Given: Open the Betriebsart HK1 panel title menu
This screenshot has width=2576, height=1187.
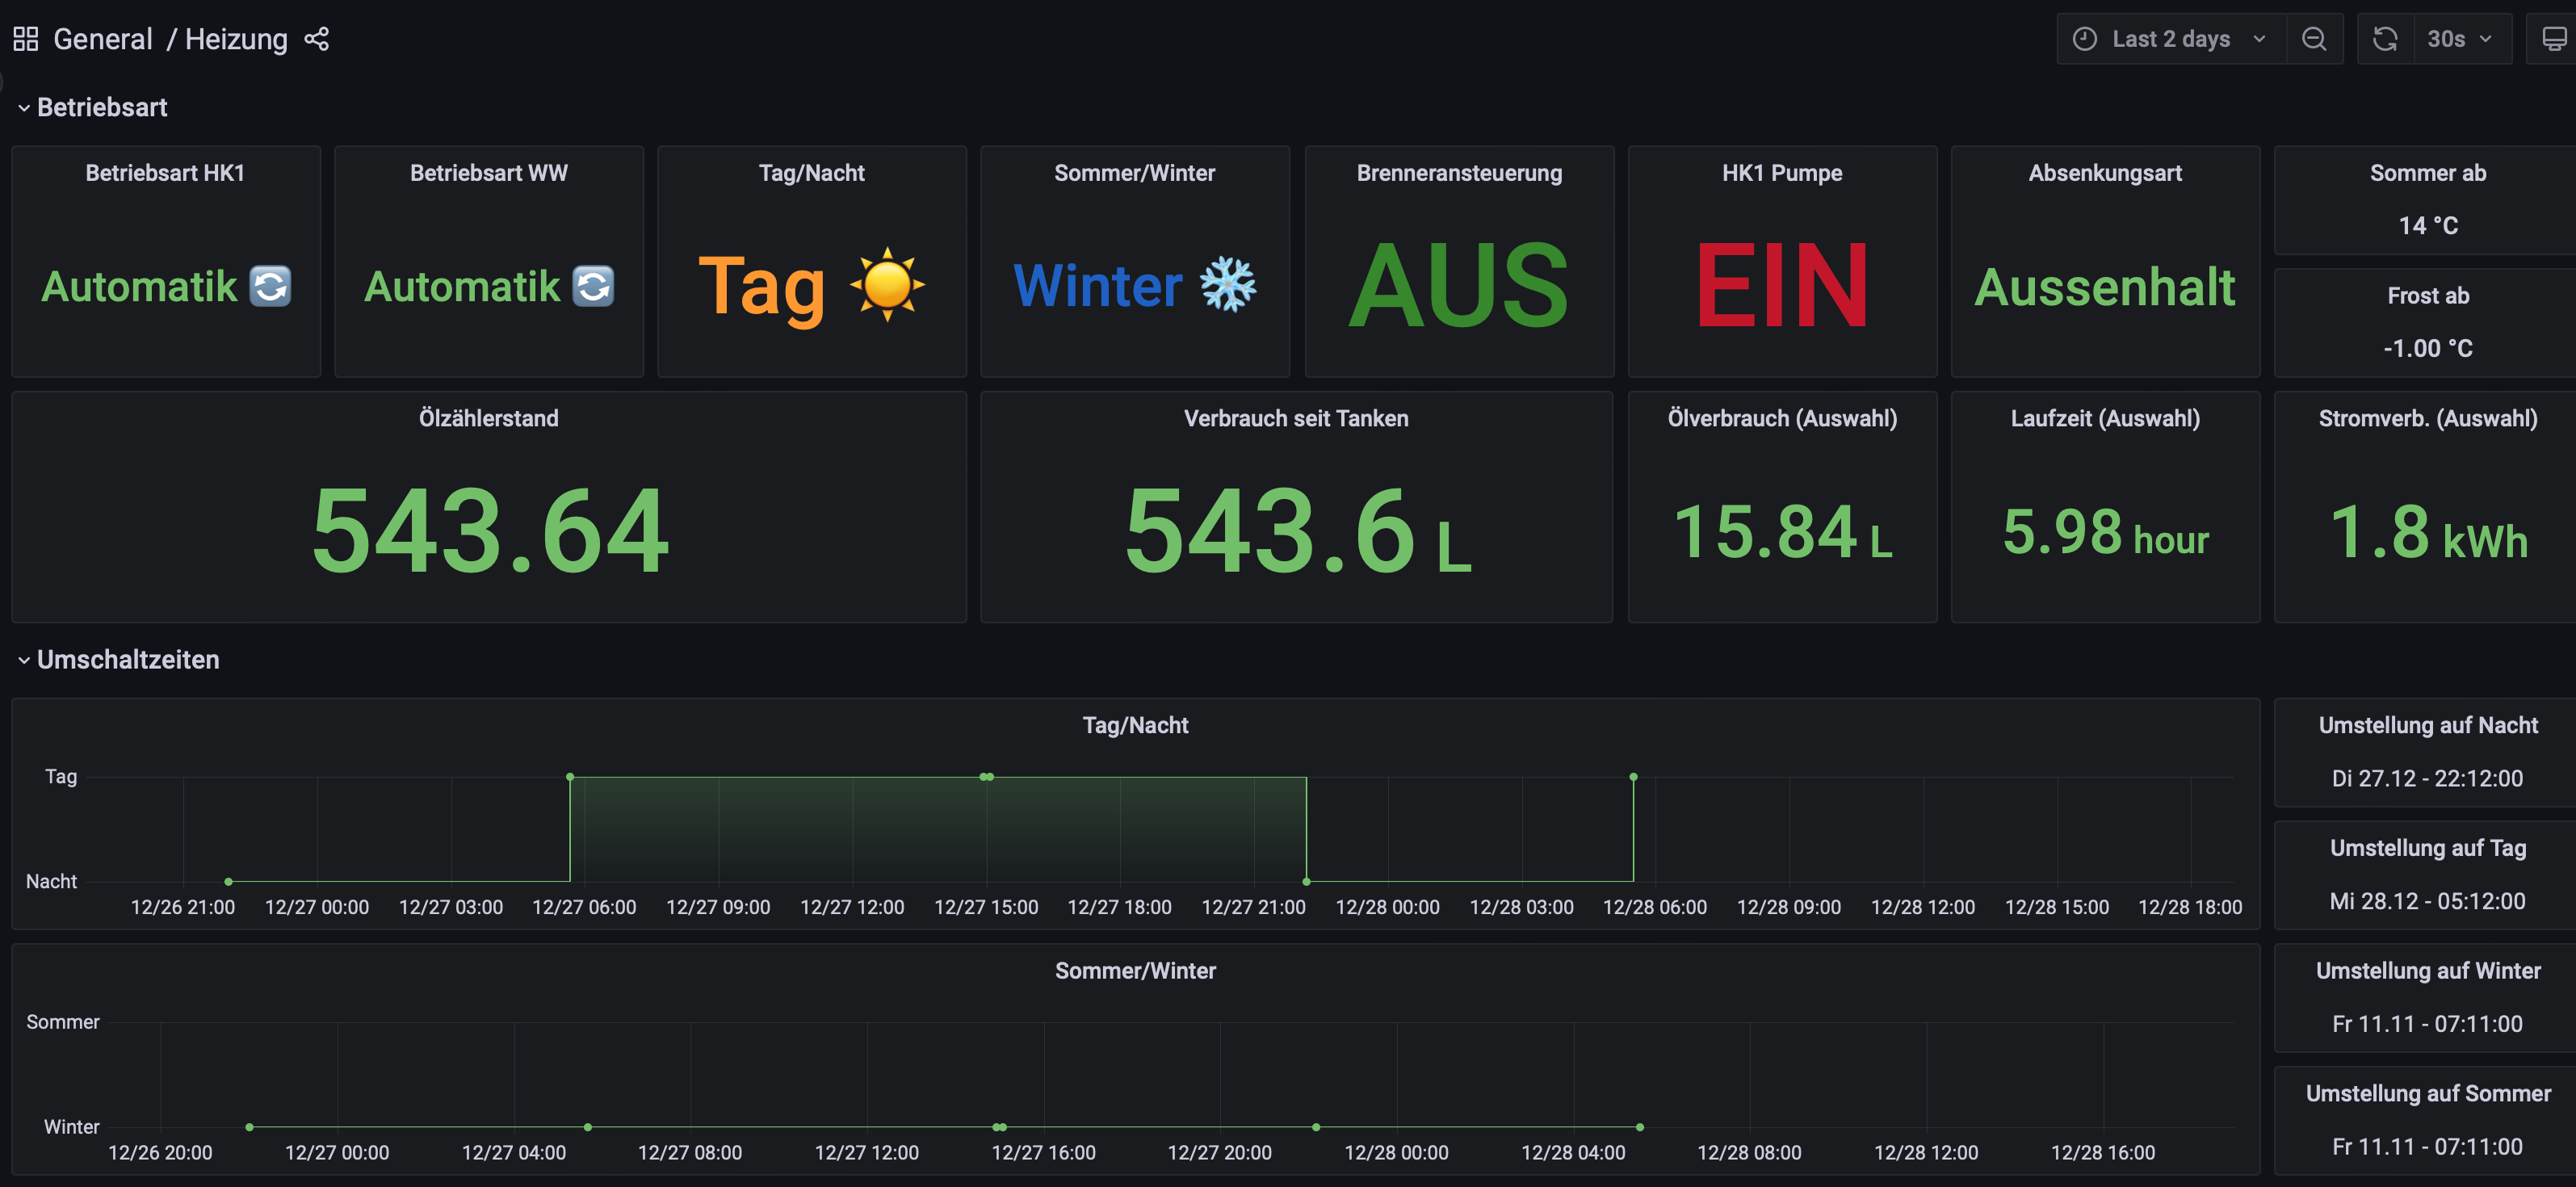Looking at the screenshot, I should pos(165,173).
